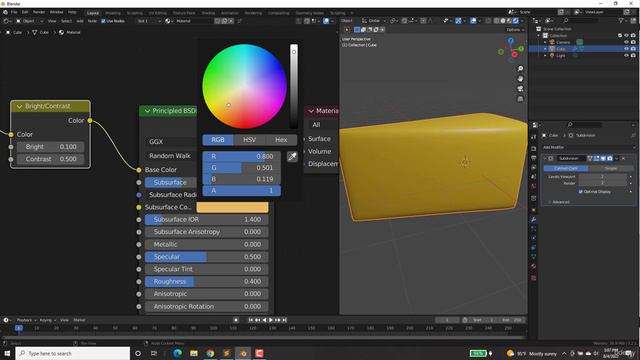The height and width of the screenshot is (360, 640).
Task: Open Modifier properties wrench tab
Action: (x=533, y=220)
